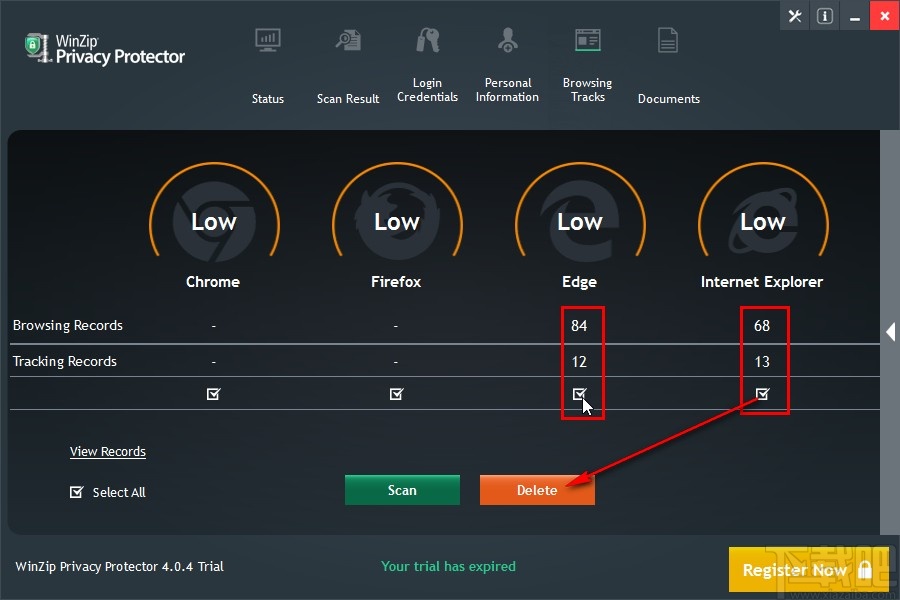900x600 pixels.
Task: Open the View Records link
Action: tap(108, 451)
